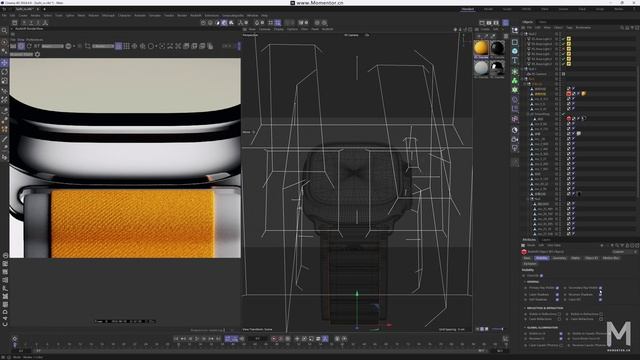The width and height of the screenshot is (640, 360).
Task: Open the Render menu in main menu bar
Action: coord(182,16)
